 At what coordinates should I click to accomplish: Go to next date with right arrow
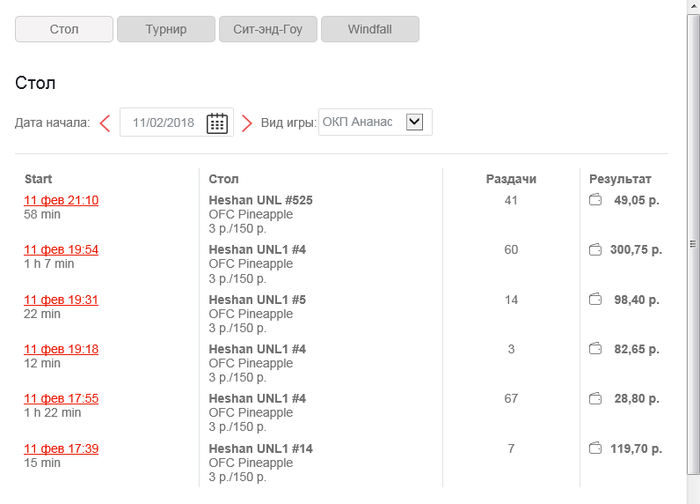coord(247,123)
